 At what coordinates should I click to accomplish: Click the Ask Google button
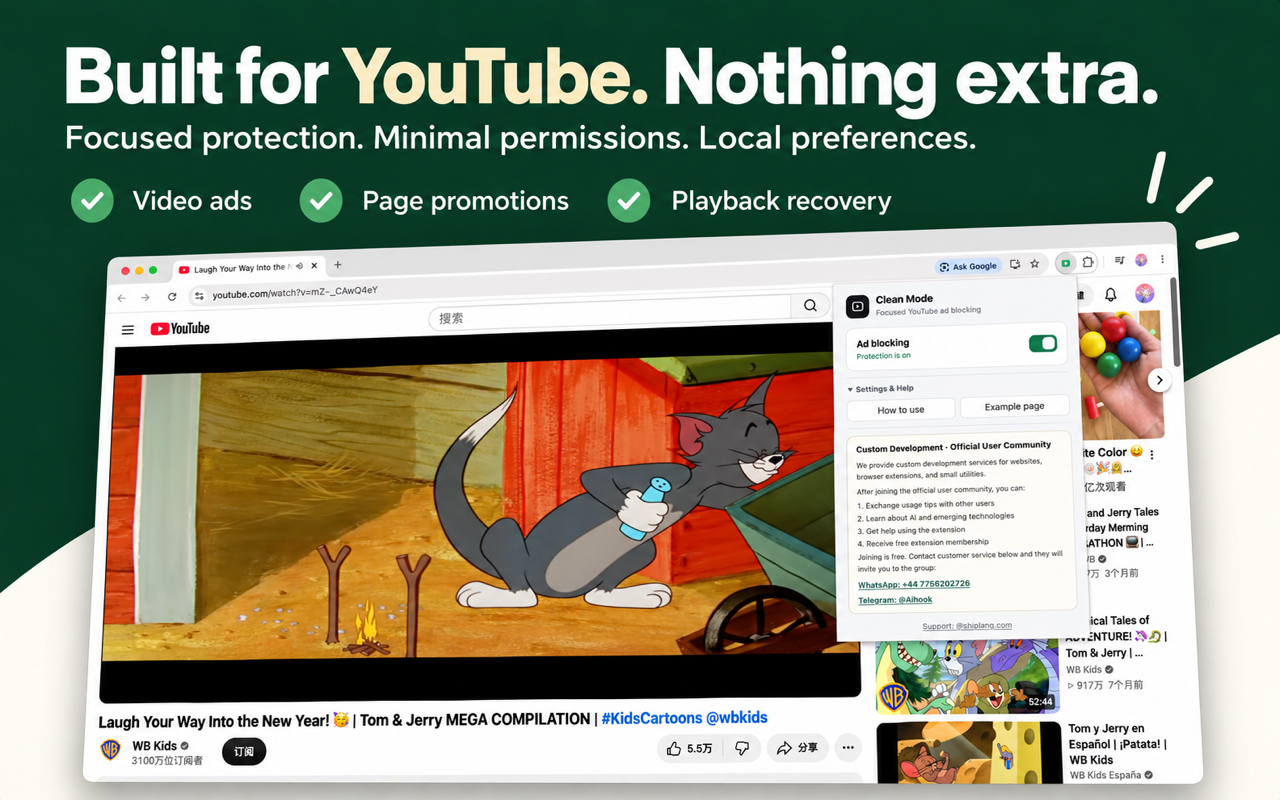click(x=968, y=266)
